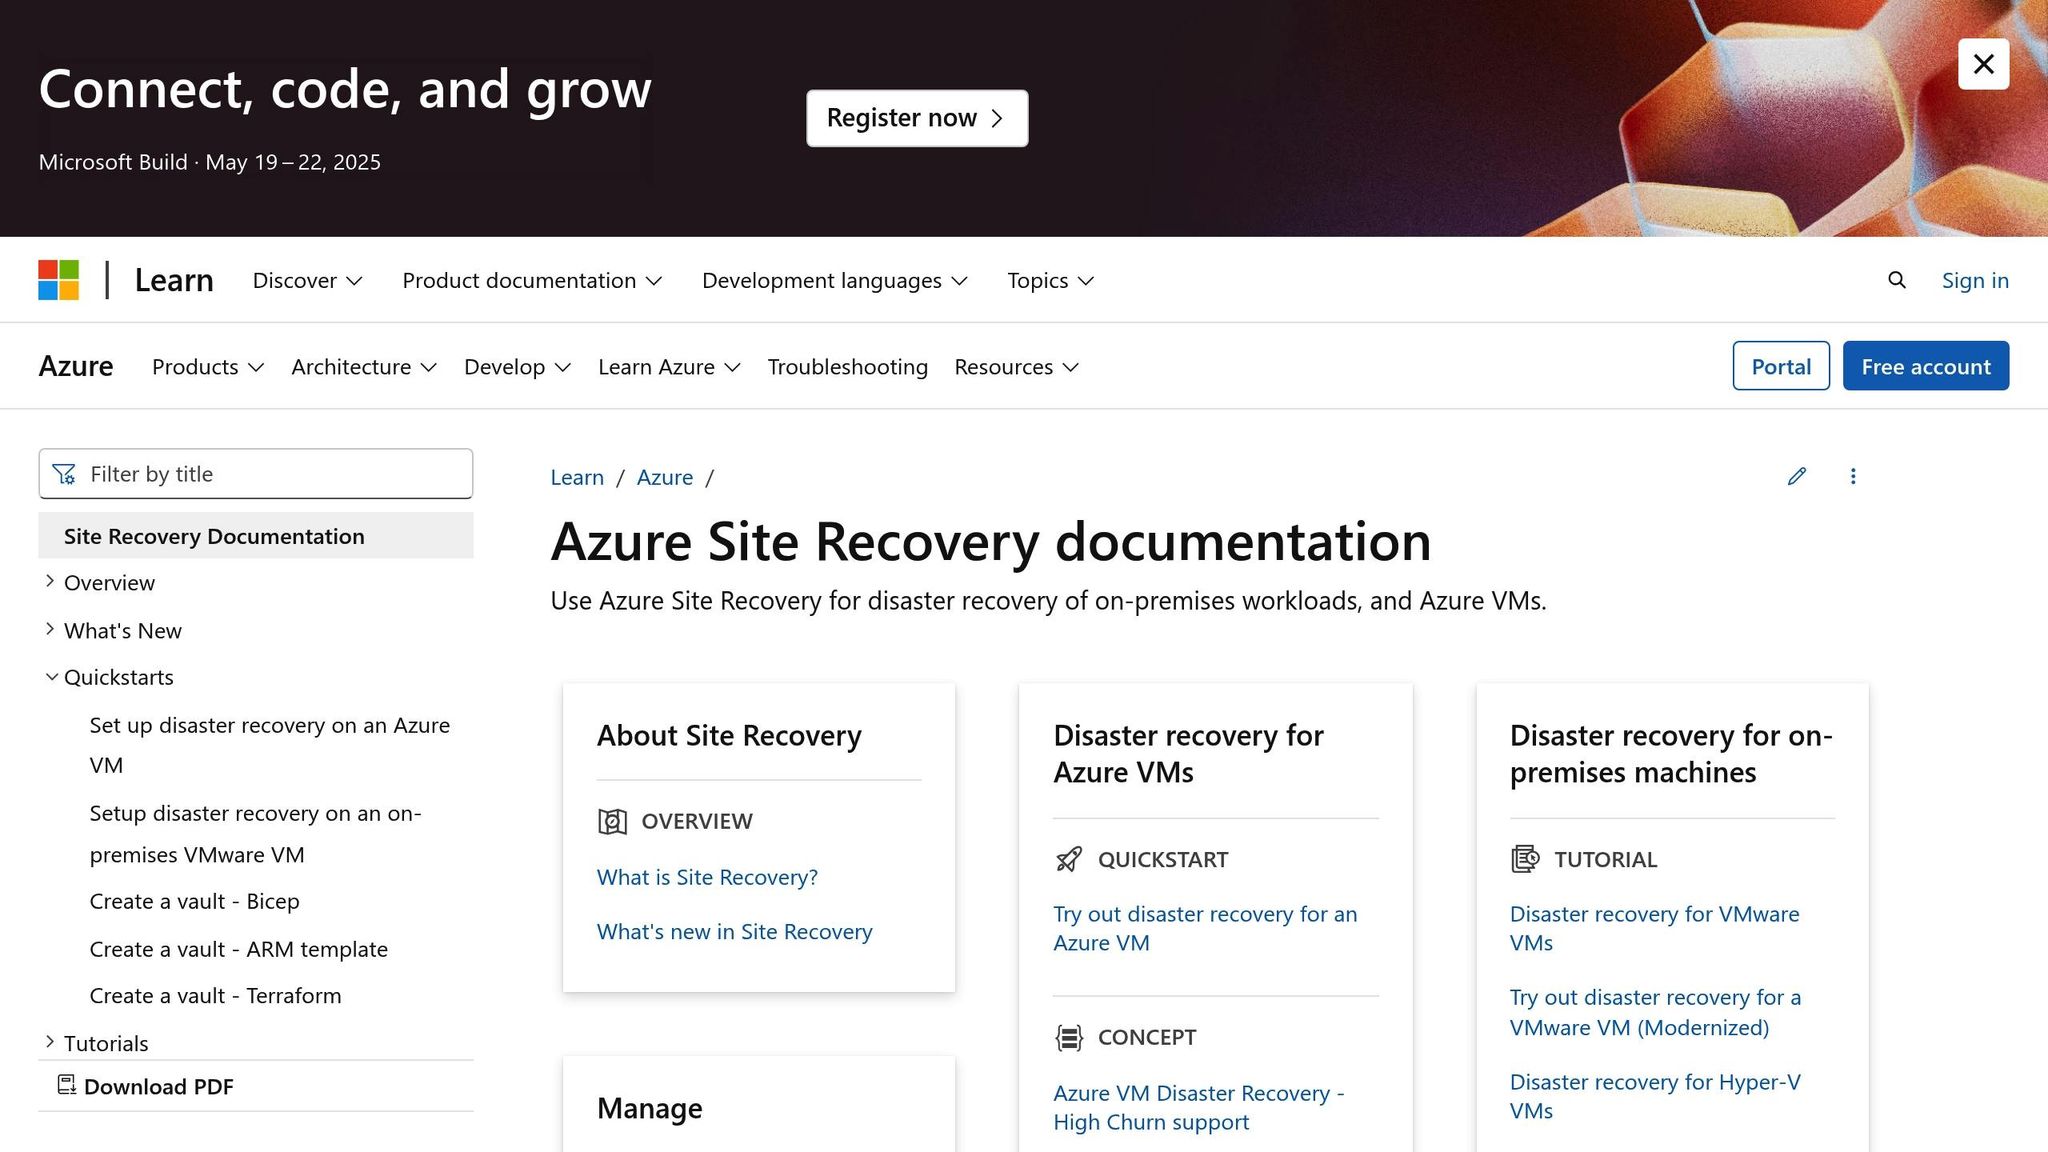Open Create a vault - Bicep
The width and height of the screenshot is (2048, 1152).
194,901
